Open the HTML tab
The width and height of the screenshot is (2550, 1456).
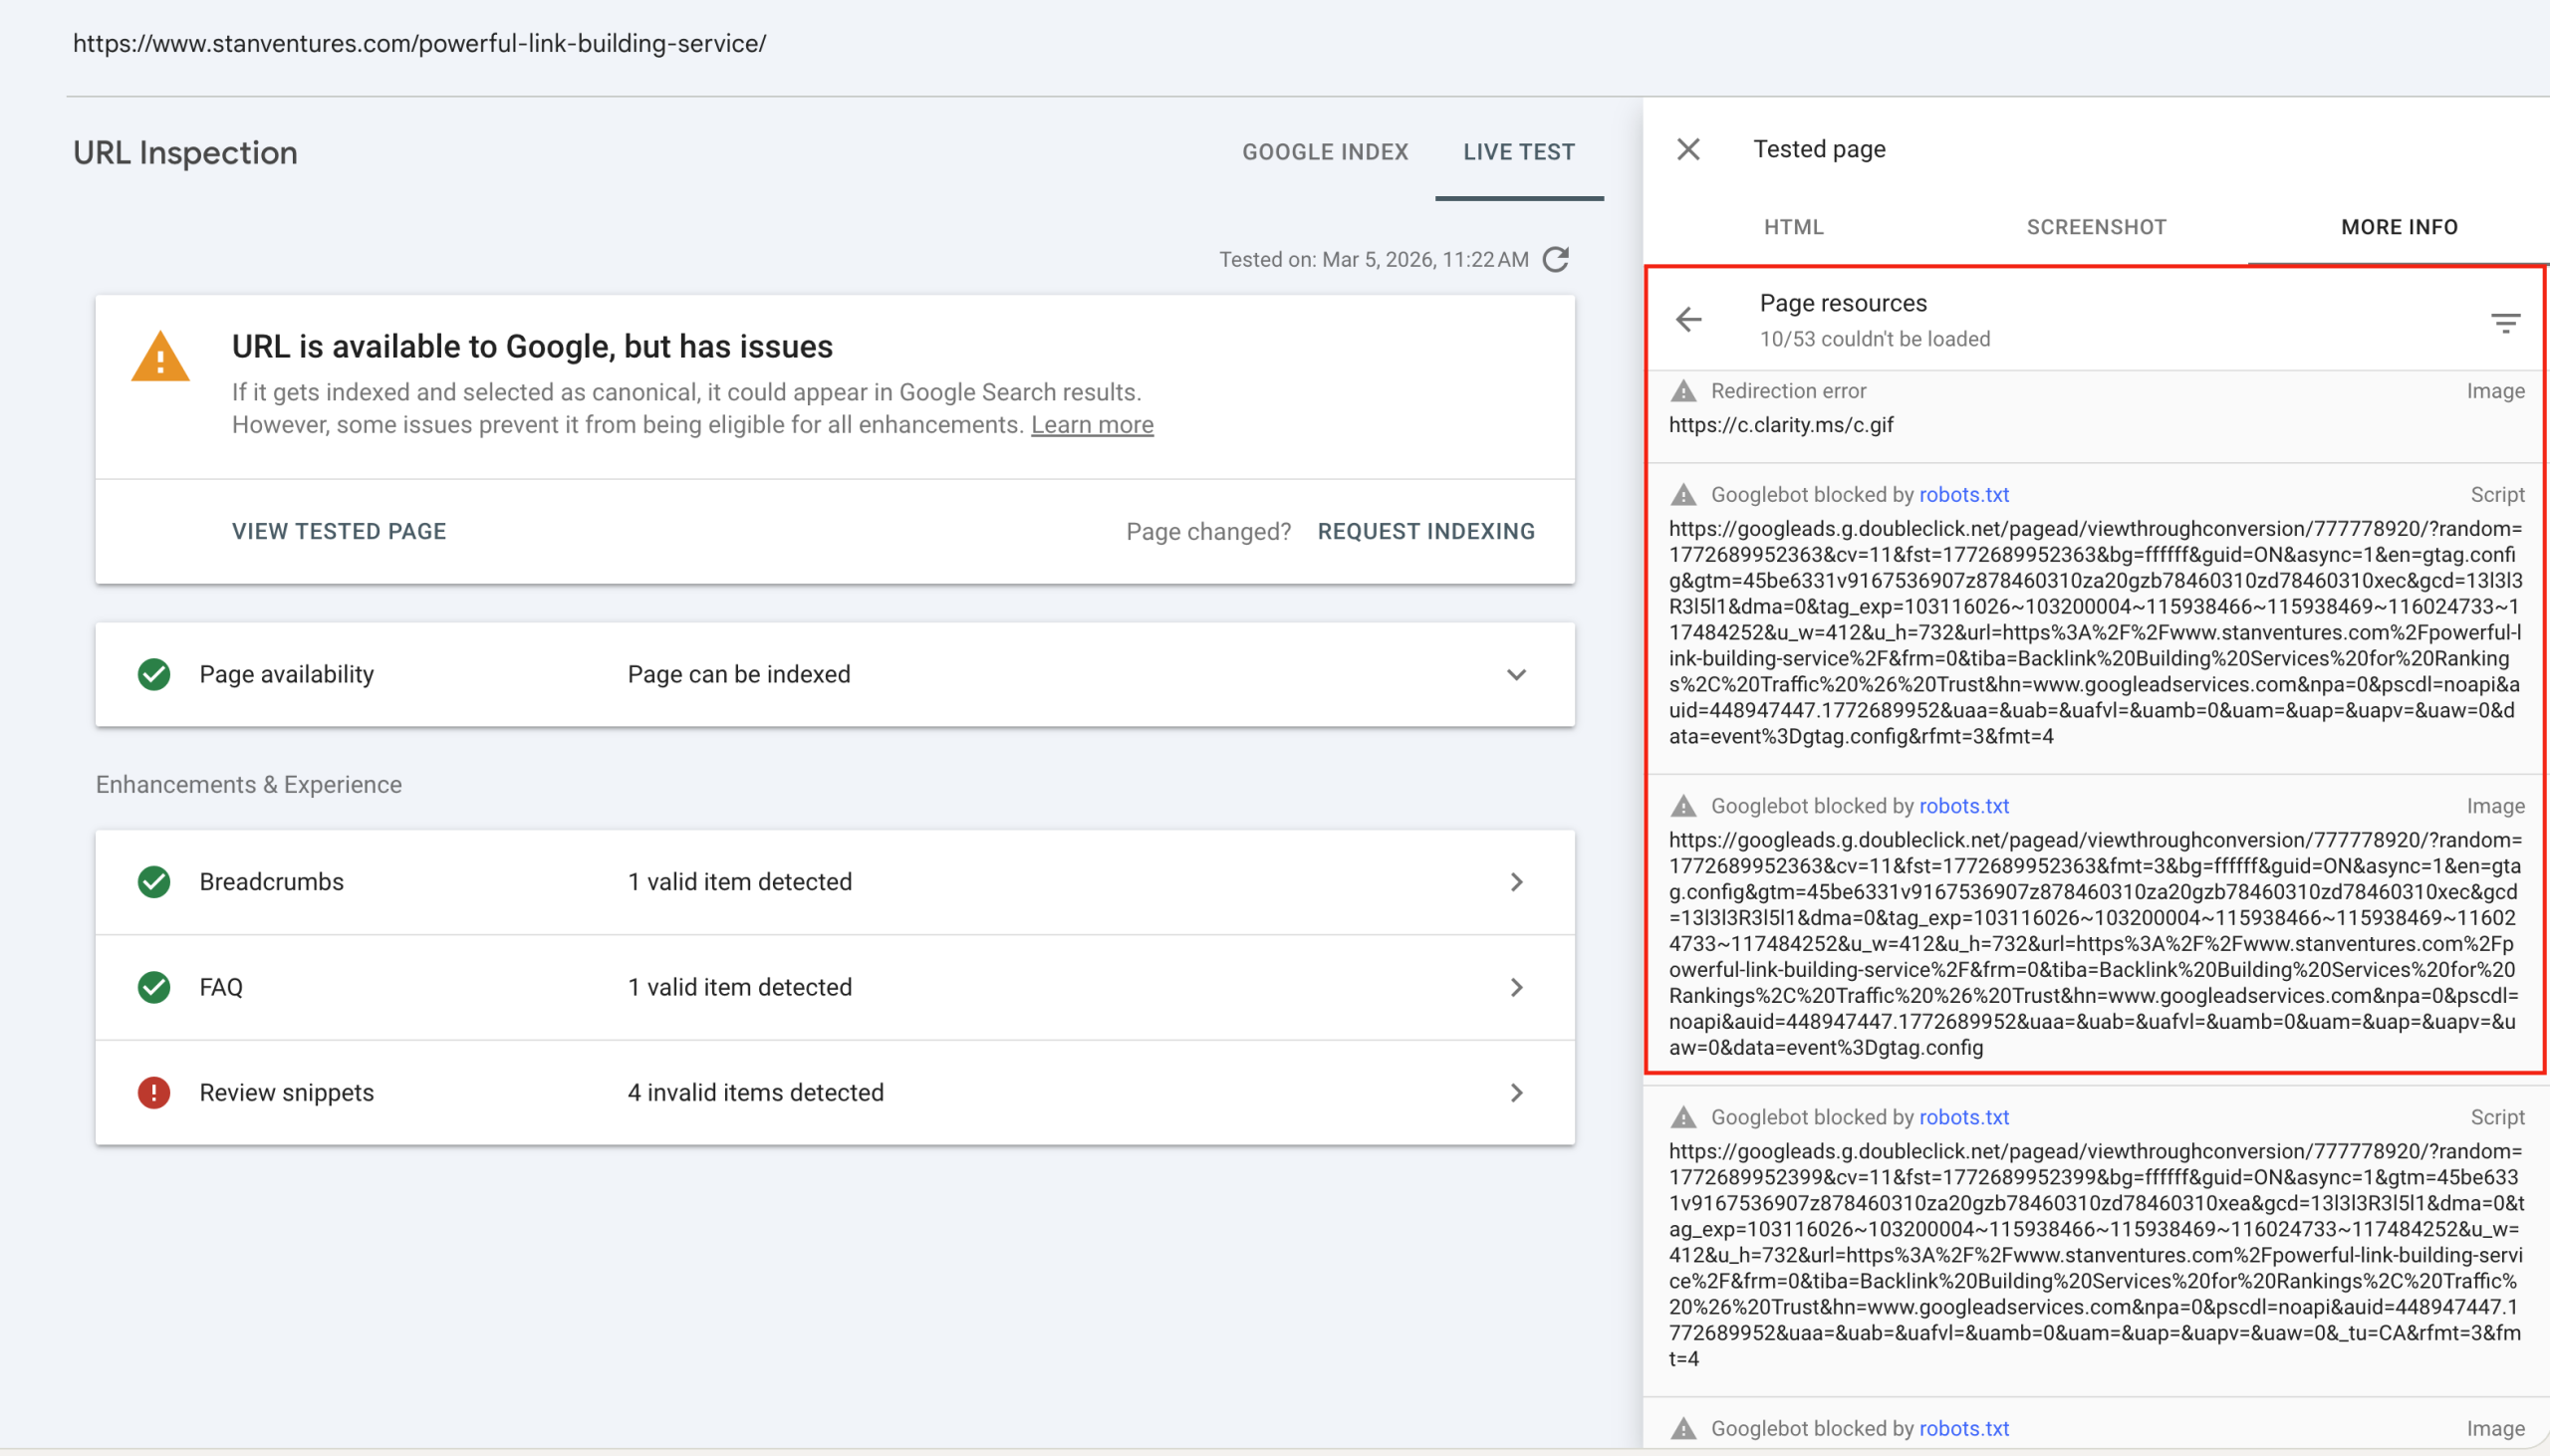coord(1793,227)
